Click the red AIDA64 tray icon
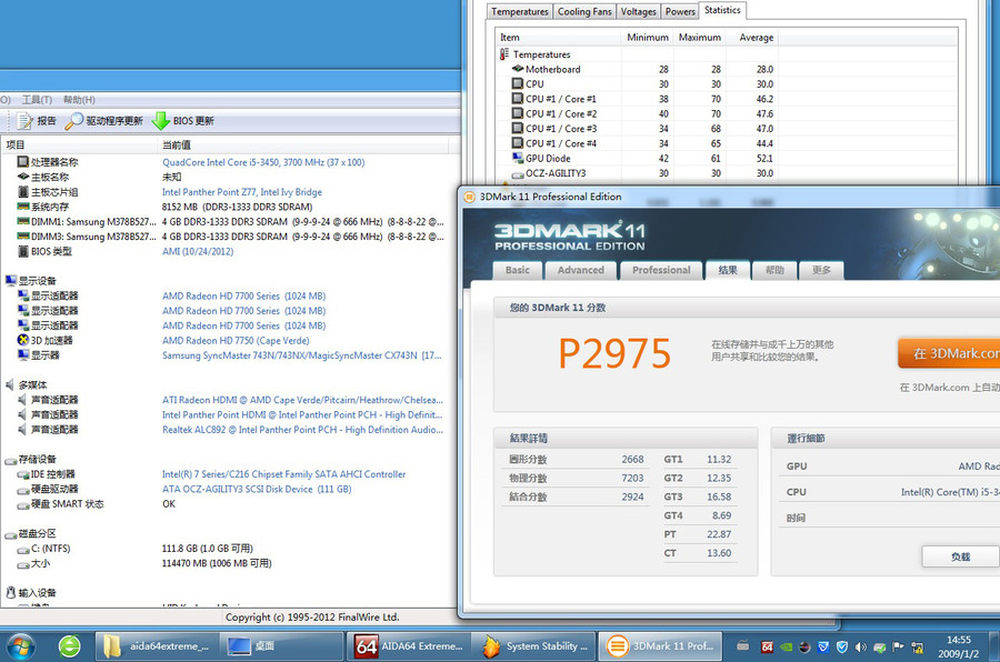The image size is (1000, 662). pyautogui.click(x=767, y=647)
